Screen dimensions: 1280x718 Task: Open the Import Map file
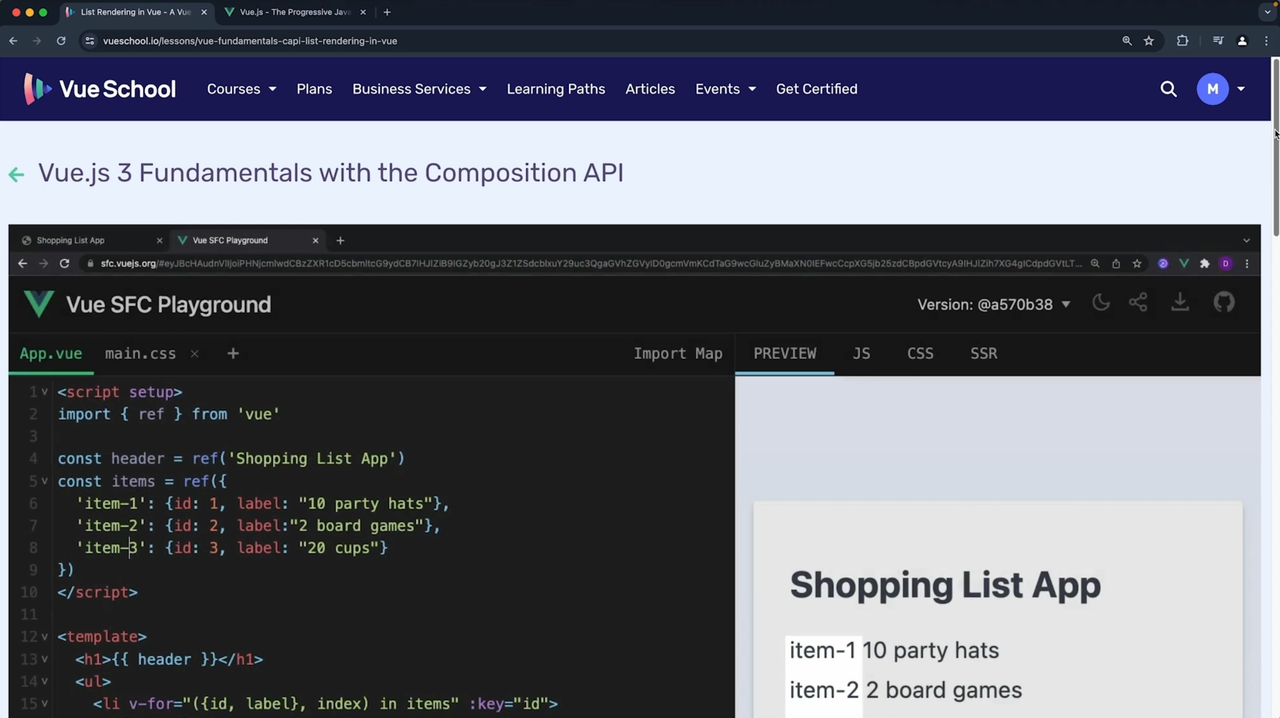tap(678, 353)
